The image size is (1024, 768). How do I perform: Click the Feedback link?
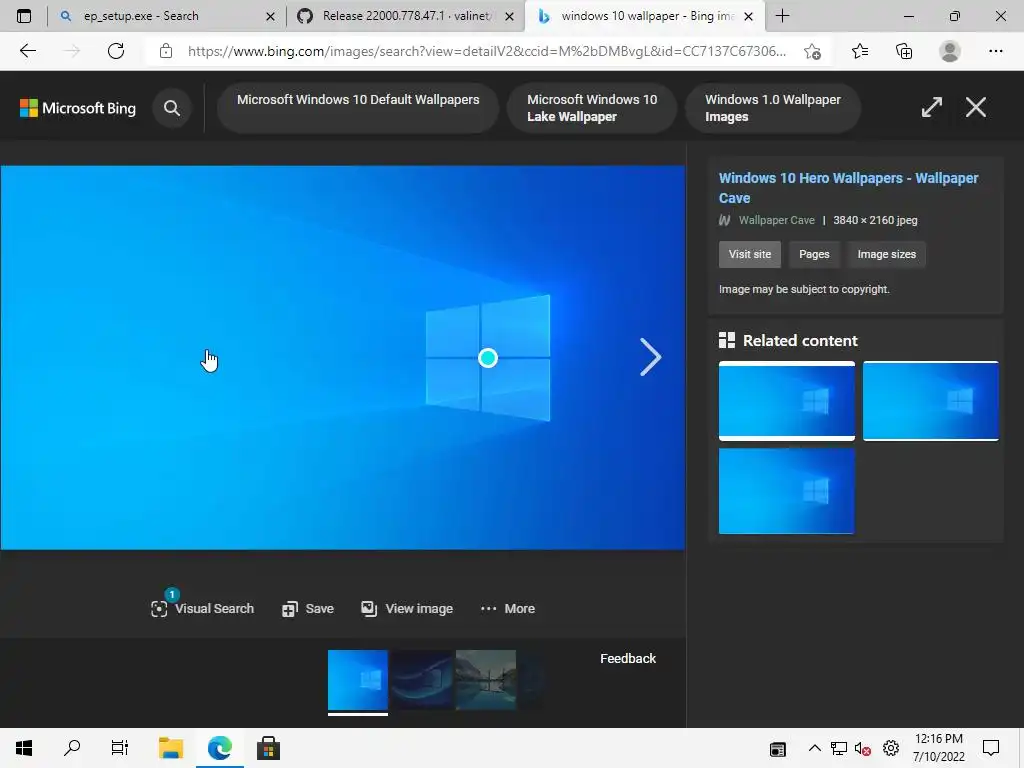(x=628, y=658)
